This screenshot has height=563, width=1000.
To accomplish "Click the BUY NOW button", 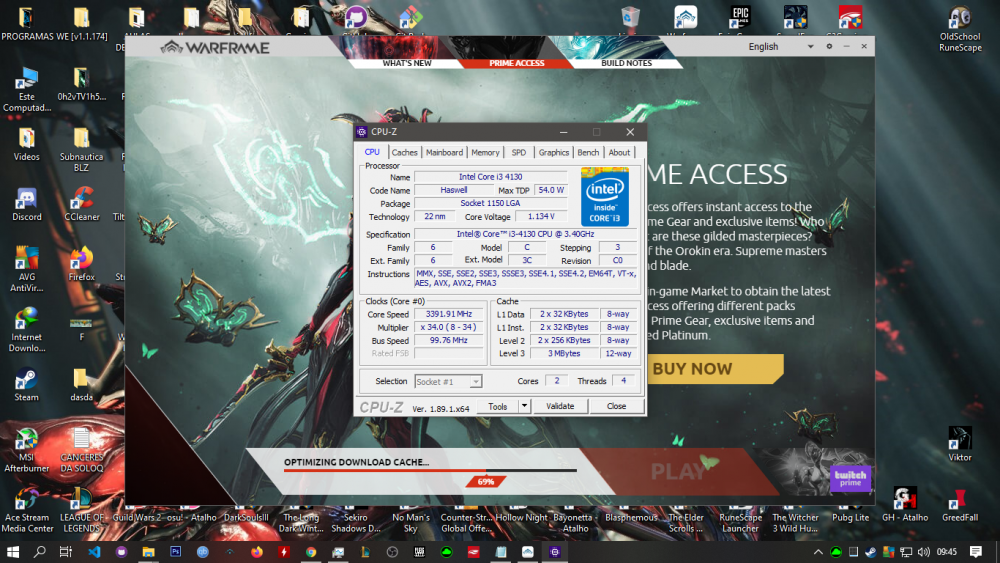I will pos(691,369).
